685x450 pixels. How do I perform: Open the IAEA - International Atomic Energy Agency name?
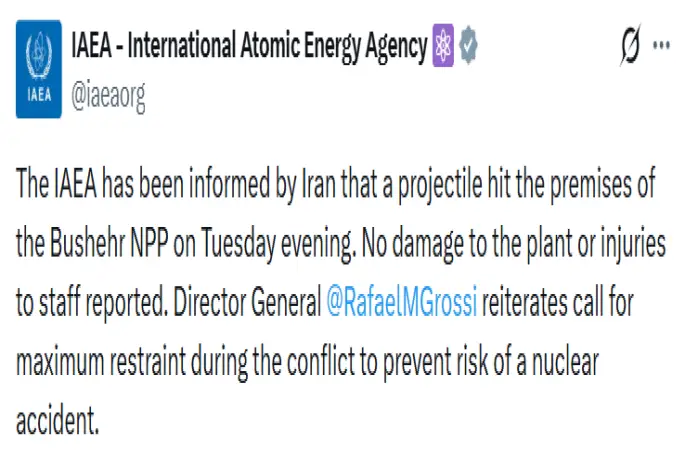tap(249, 44)
